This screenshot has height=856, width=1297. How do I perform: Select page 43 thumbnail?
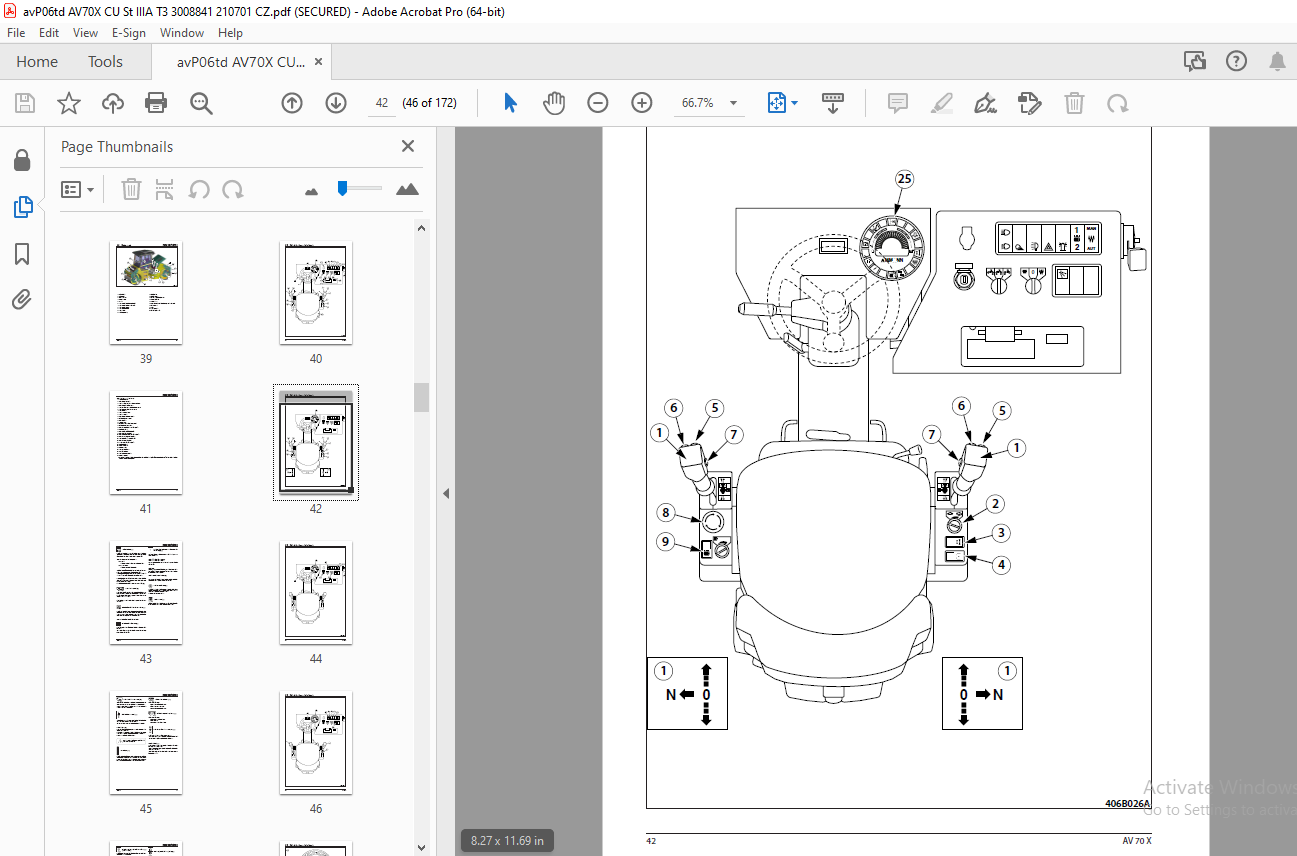pyautogui.click(x=146, y=592)
